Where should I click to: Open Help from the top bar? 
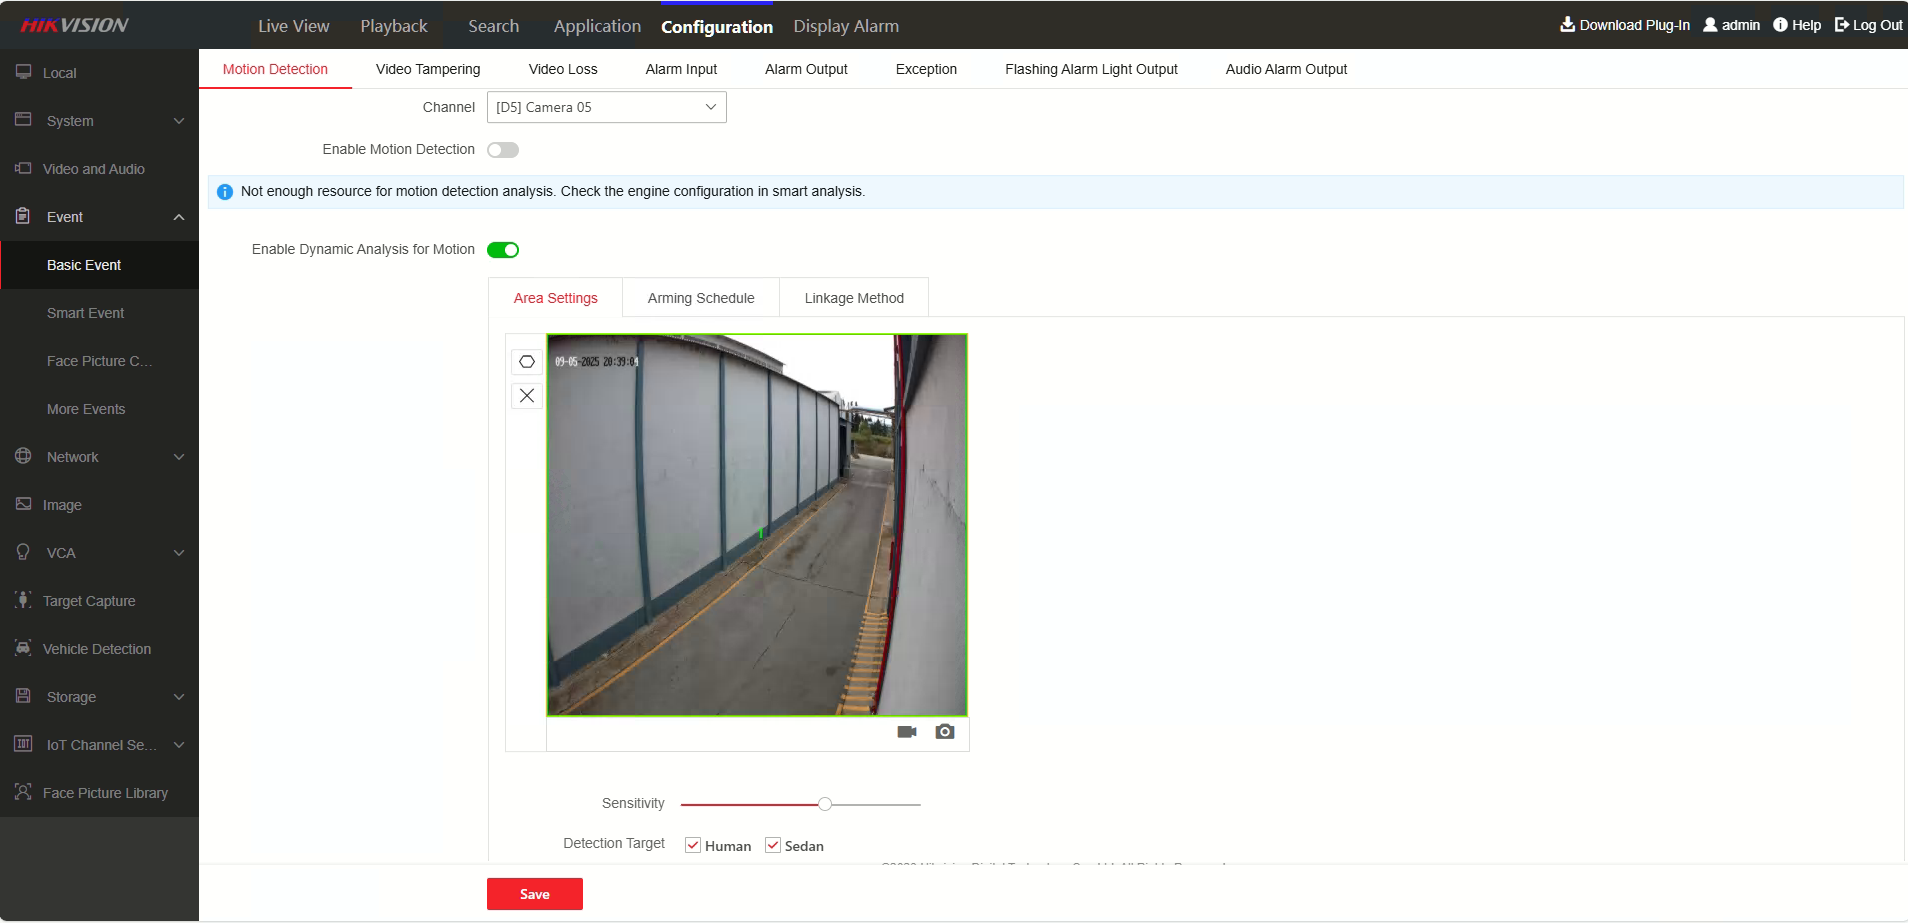1797,25
